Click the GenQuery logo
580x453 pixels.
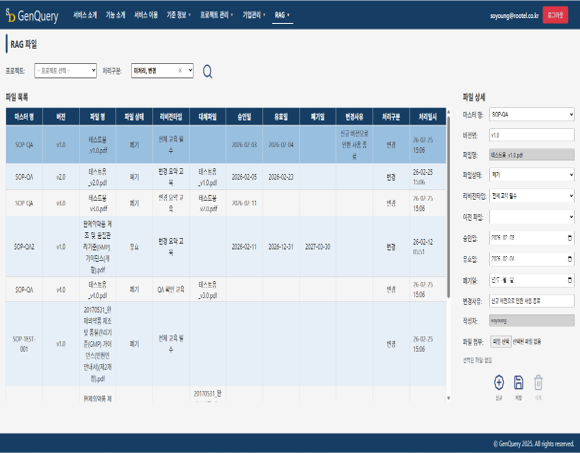click(x=32, y=15)
